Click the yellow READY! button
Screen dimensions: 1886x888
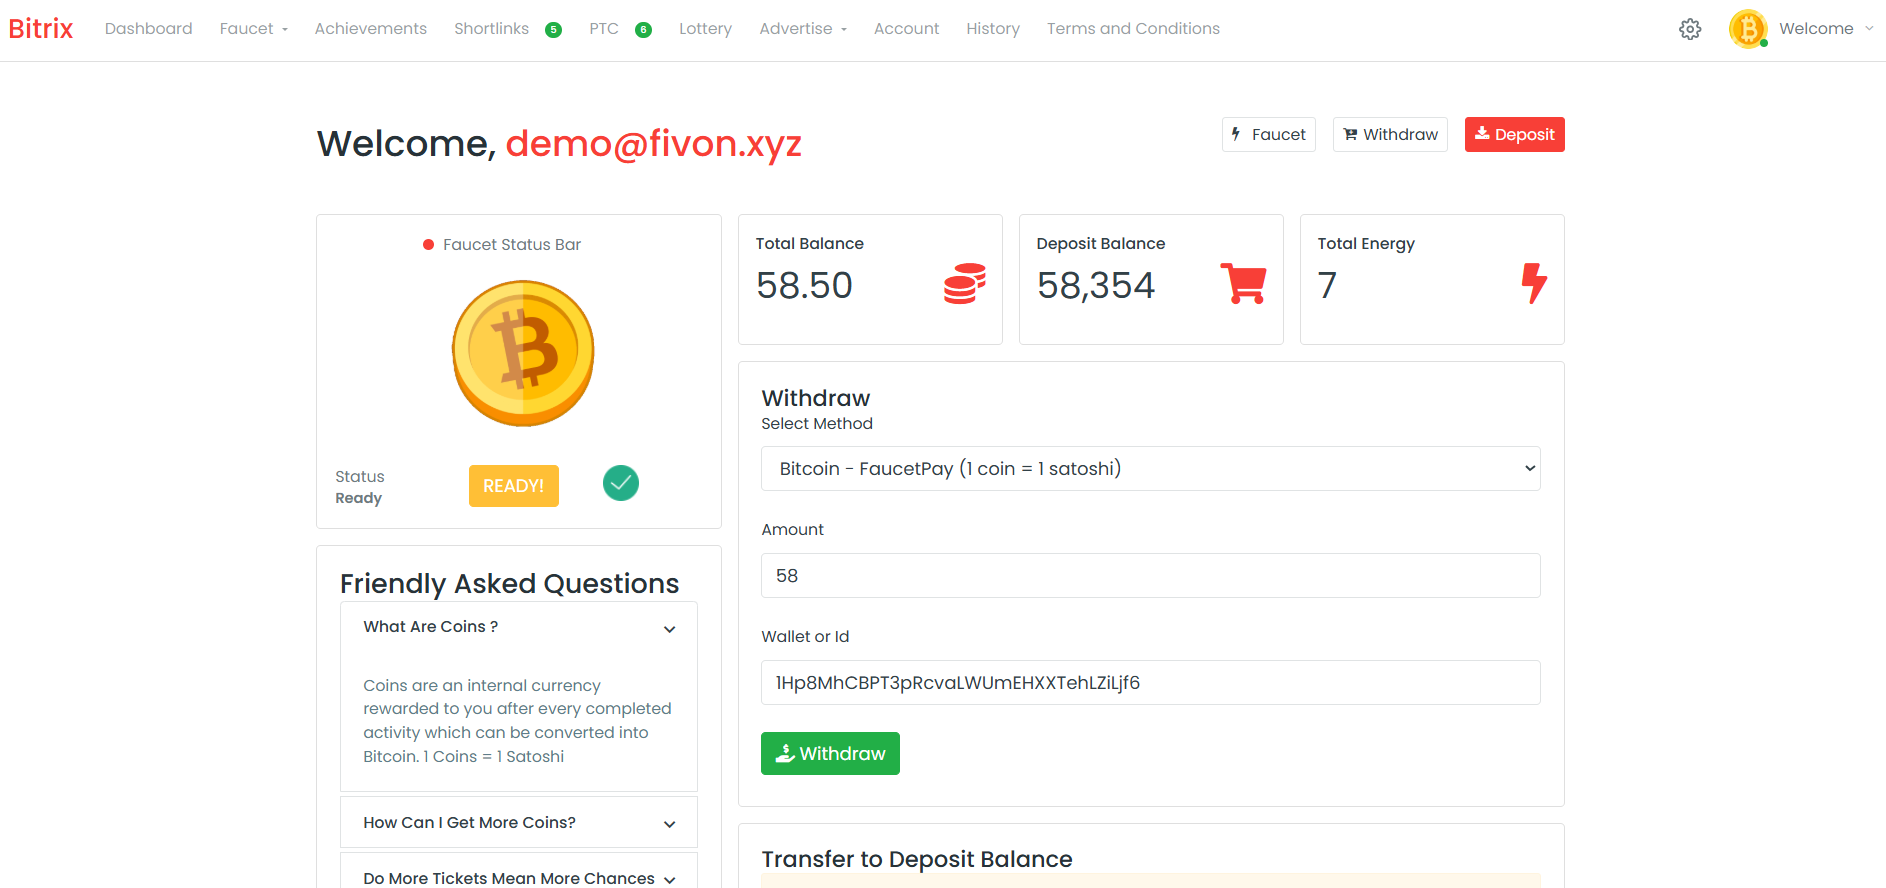pyautogui.click(x=513, y=486)
